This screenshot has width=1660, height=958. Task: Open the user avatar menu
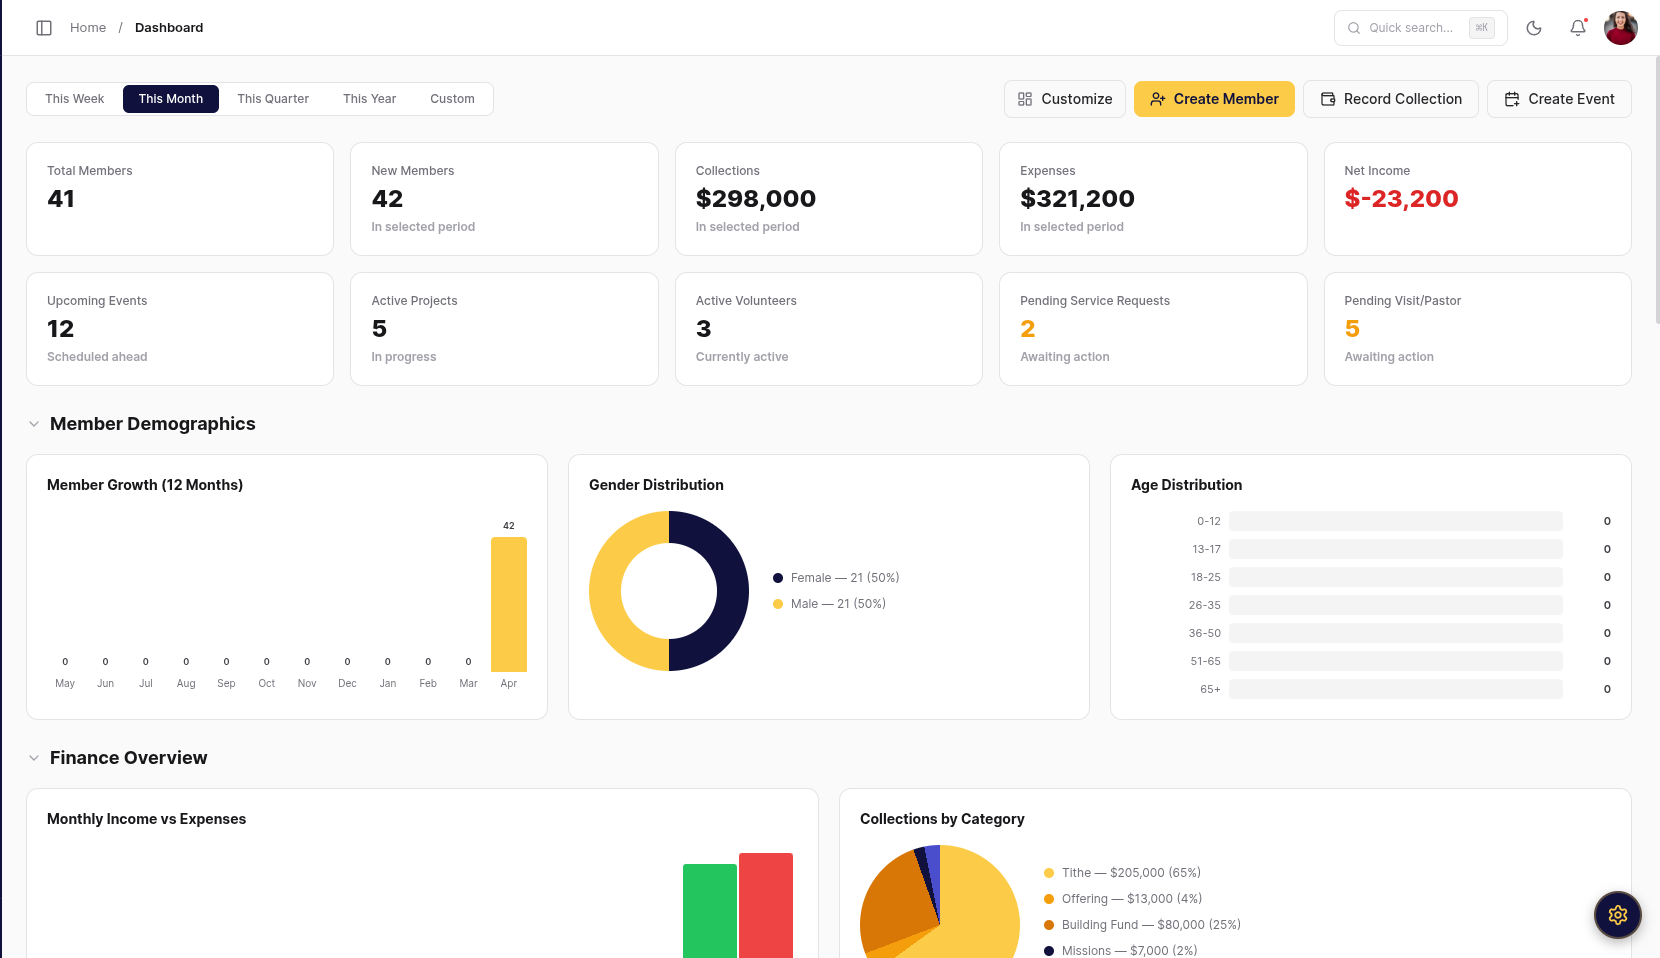coord(1621,28)
